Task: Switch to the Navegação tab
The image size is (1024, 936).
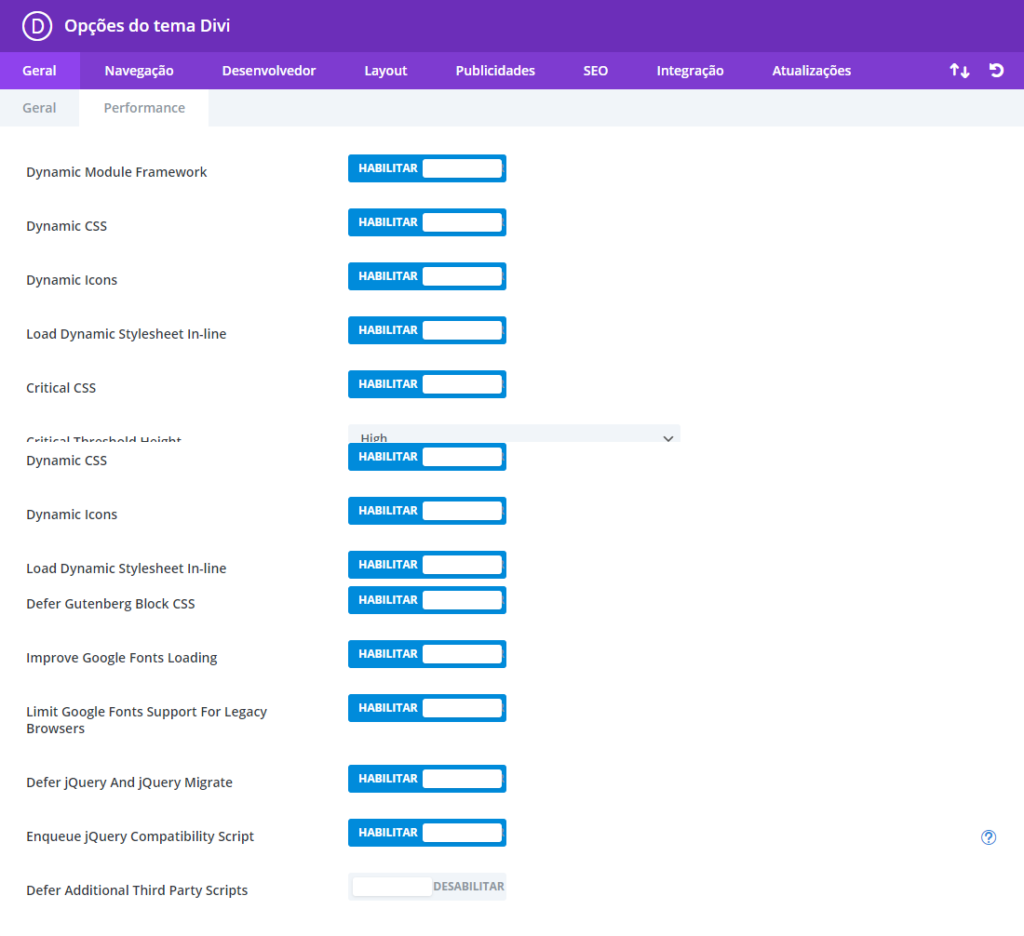Action: (x=139, y=71)
